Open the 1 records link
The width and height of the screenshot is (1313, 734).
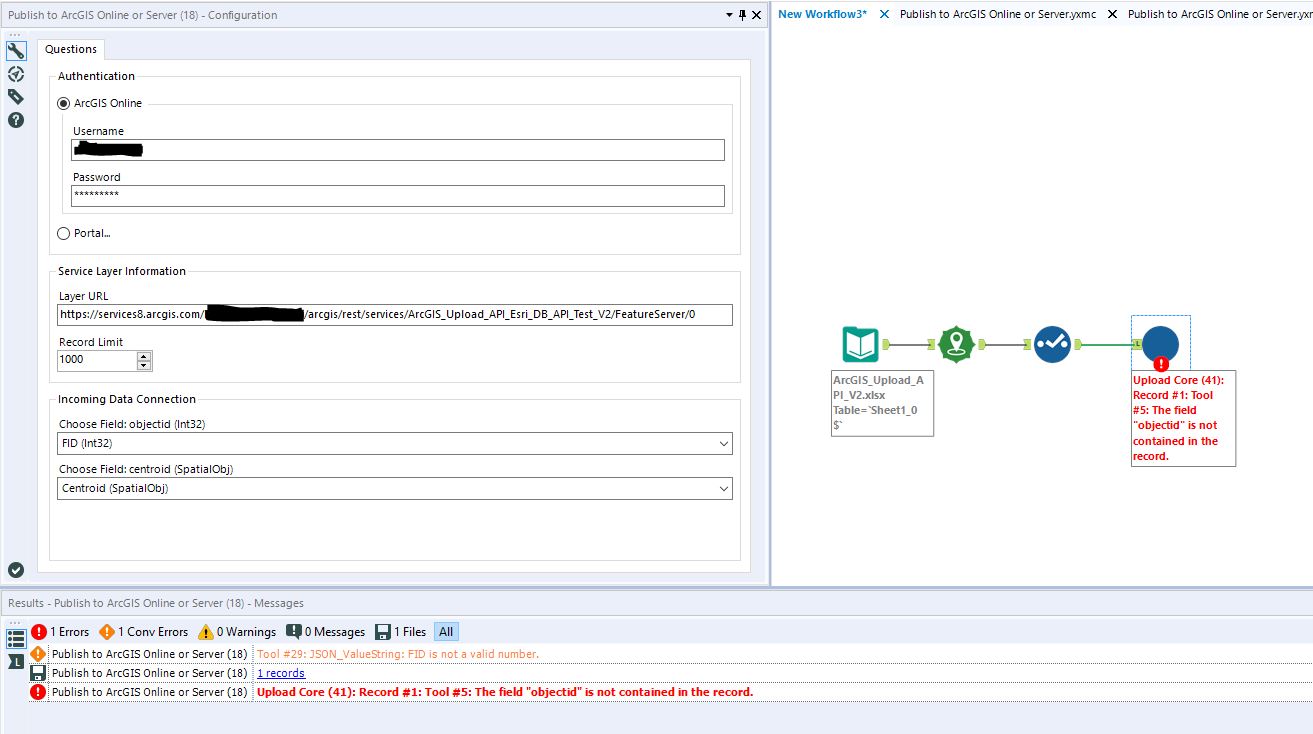[281, 673]
